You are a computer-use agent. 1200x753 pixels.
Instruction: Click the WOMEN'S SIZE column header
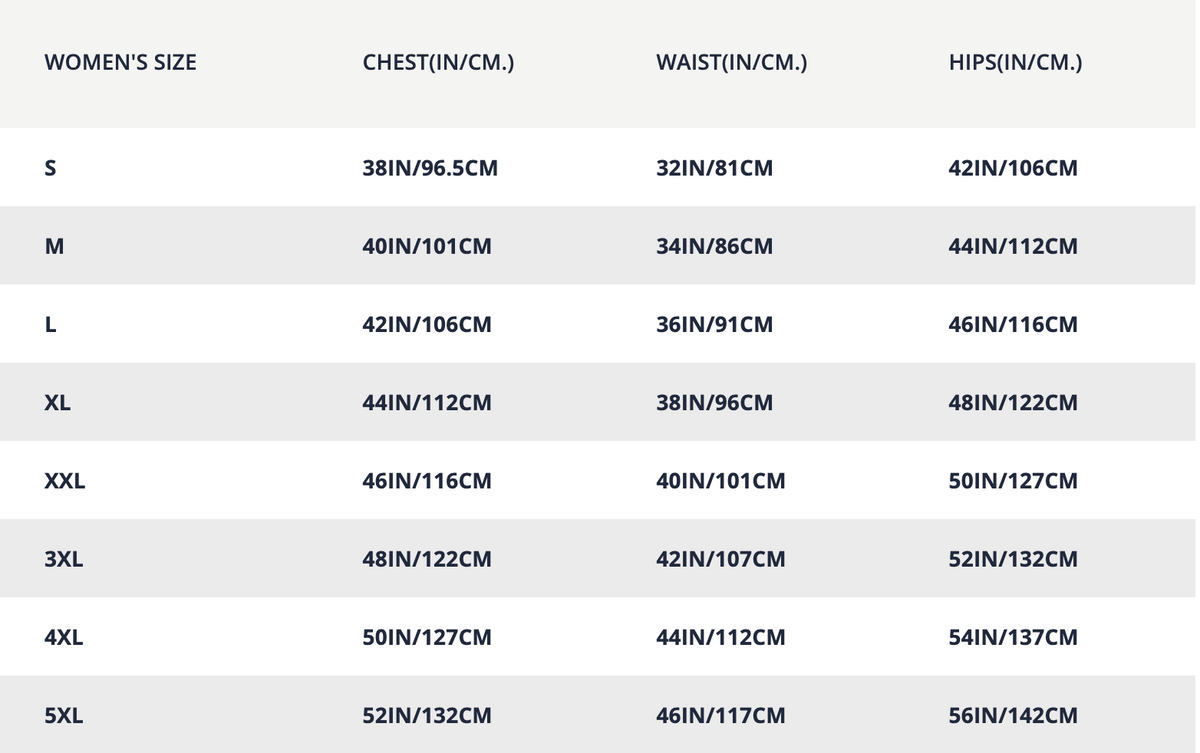coord(120,62)
